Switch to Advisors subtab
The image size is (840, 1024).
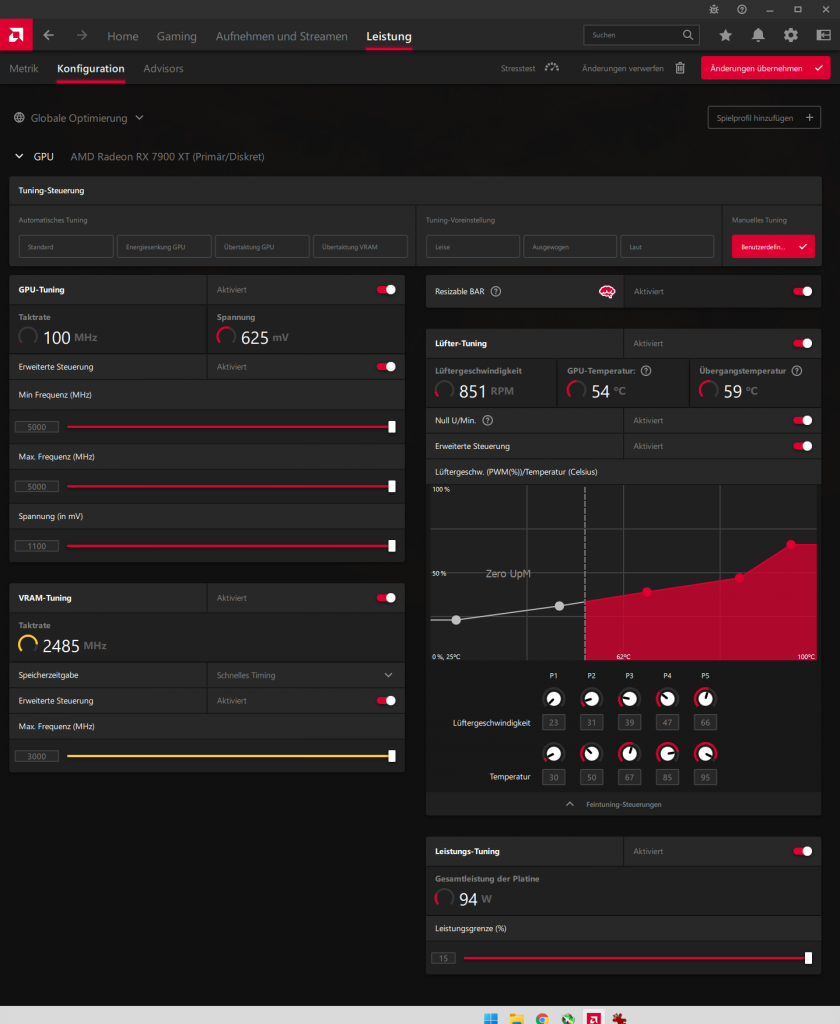tap(163, 69)
